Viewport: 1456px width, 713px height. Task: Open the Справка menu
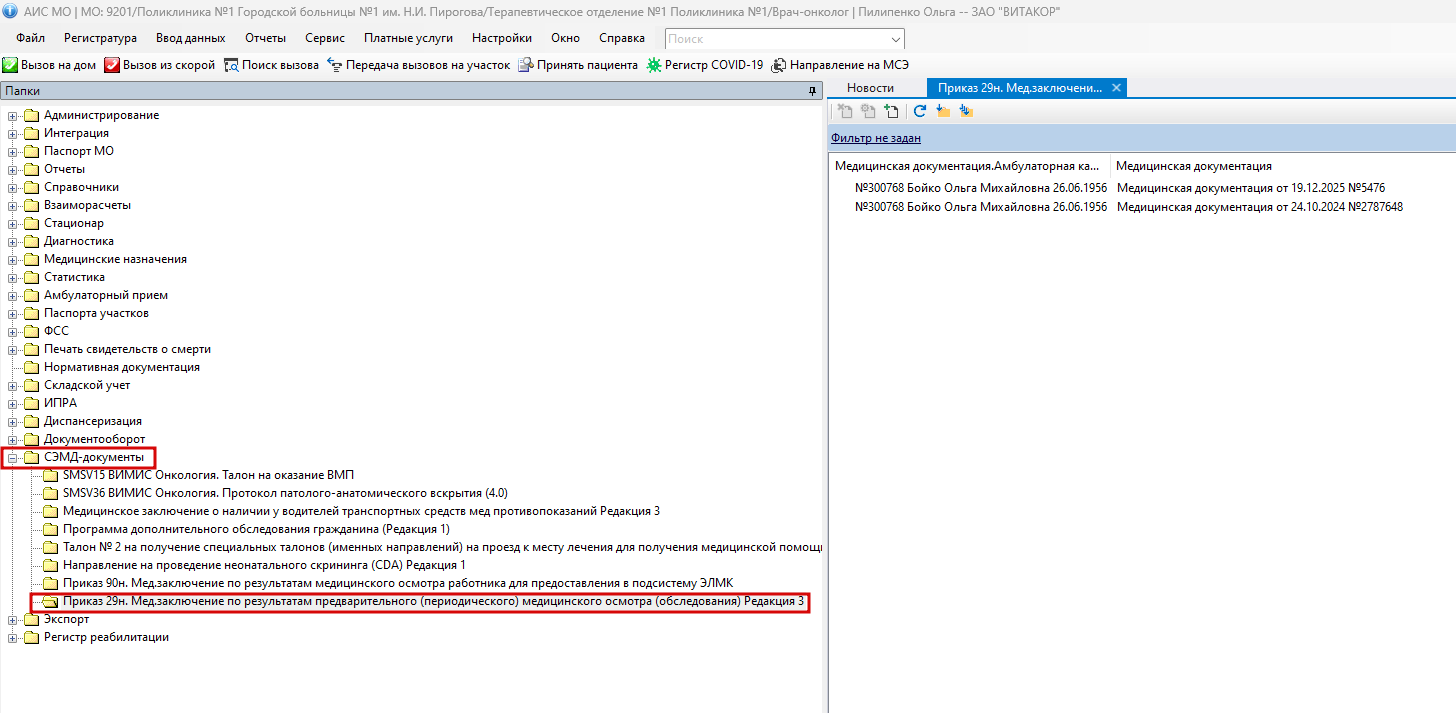click(x=621, y=38)
